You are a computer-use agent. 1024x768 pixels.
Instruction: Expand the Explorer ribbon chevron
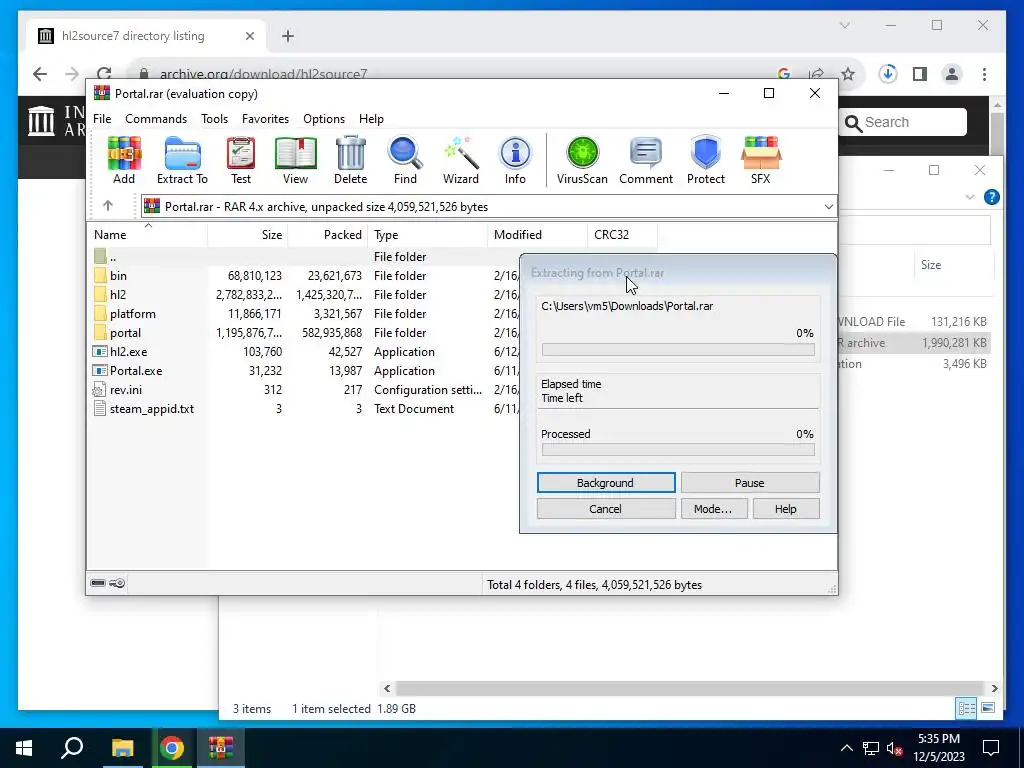click(x=970, y=197)
